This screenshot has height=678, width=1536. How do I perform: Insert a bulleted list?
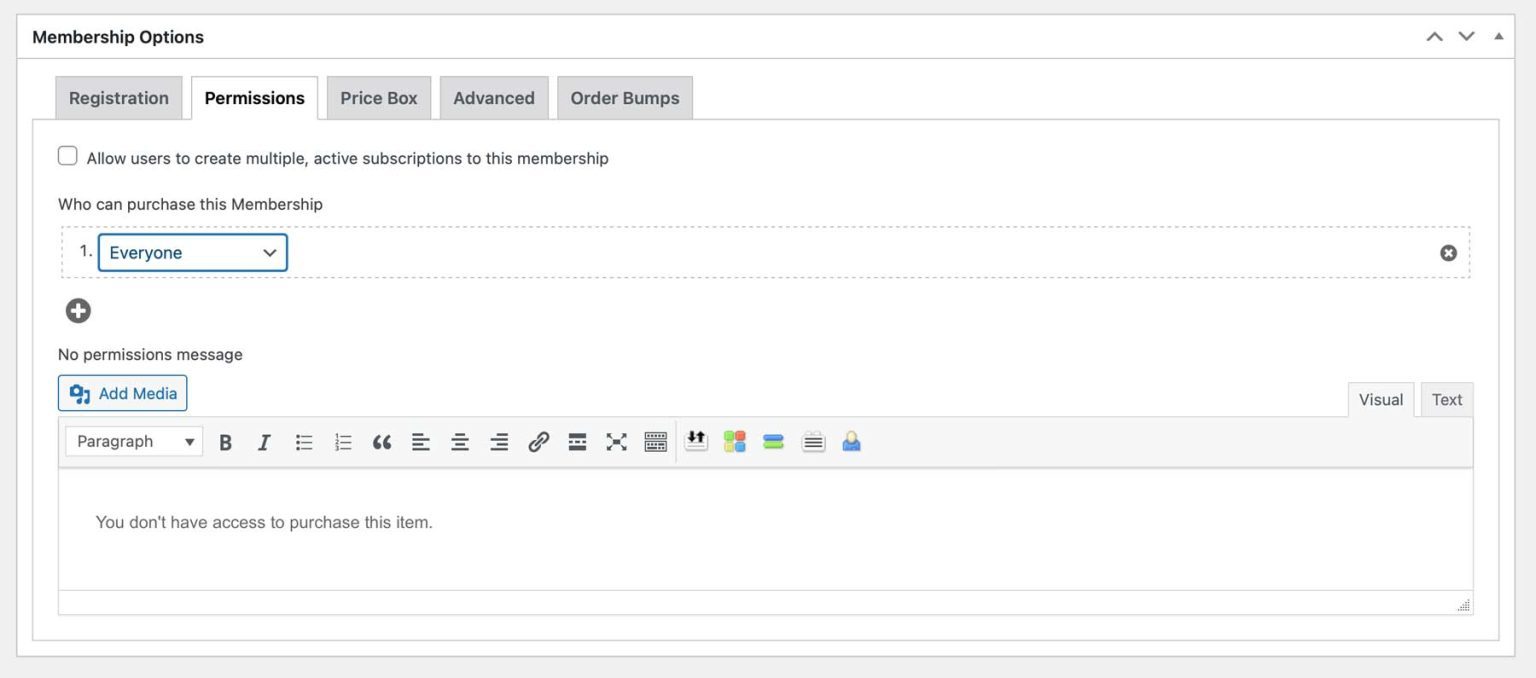pos(303,441)
